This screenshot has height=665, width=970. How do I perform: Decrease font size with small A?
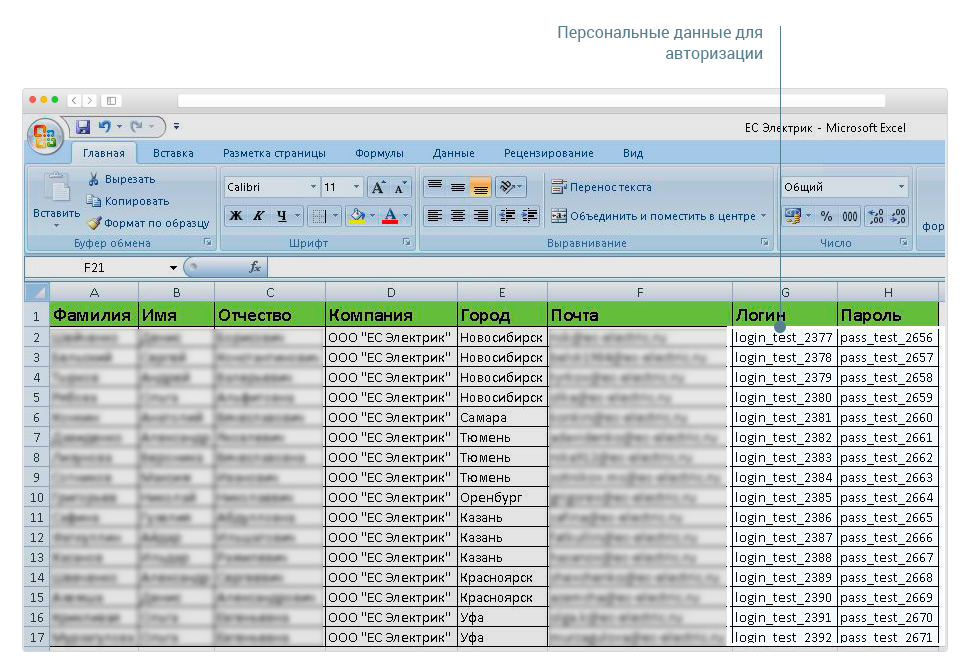[x=400, y=187]
